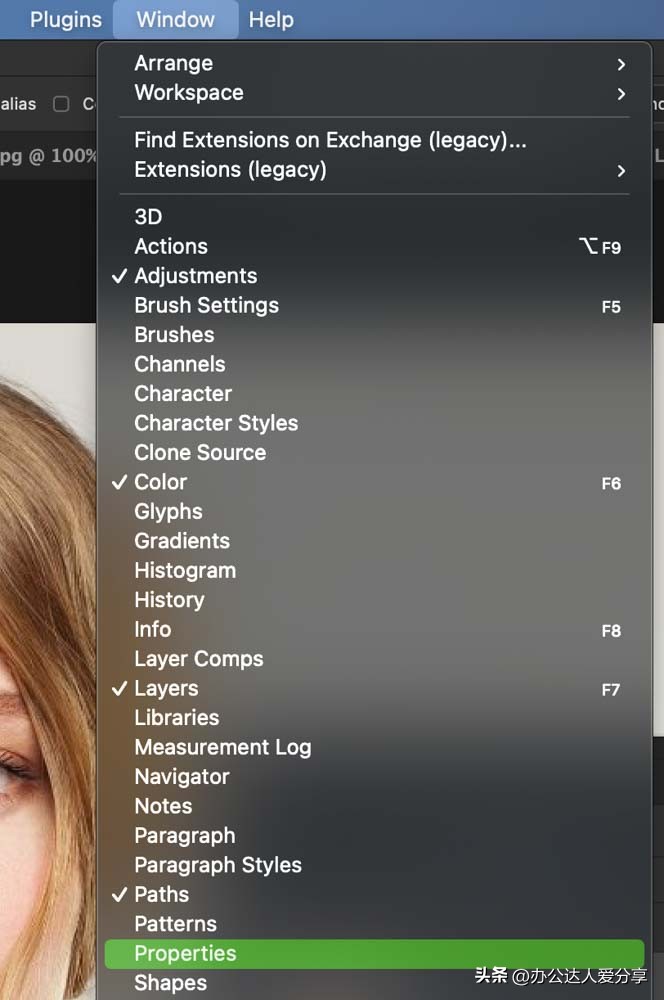Open the Character panel
This screenshot has width=664, height=1000.
tap(374, 393)
